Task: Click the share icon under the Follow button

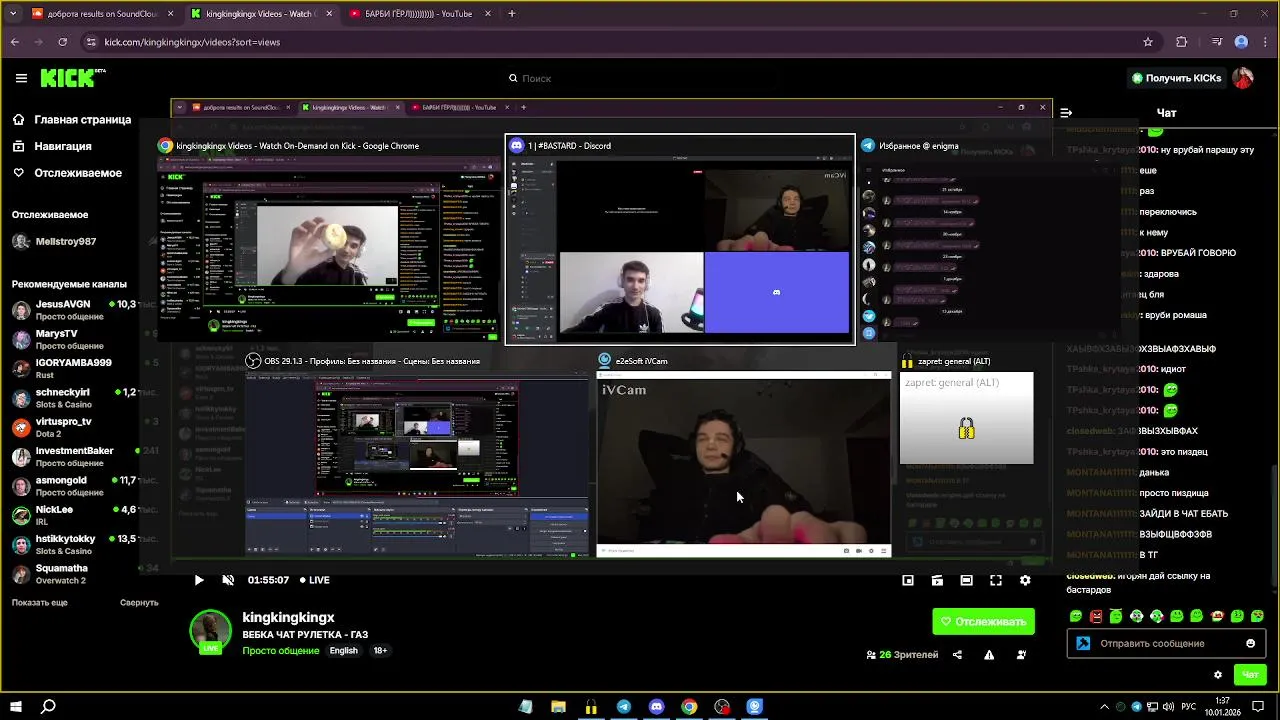Action: tap(958, 655)
